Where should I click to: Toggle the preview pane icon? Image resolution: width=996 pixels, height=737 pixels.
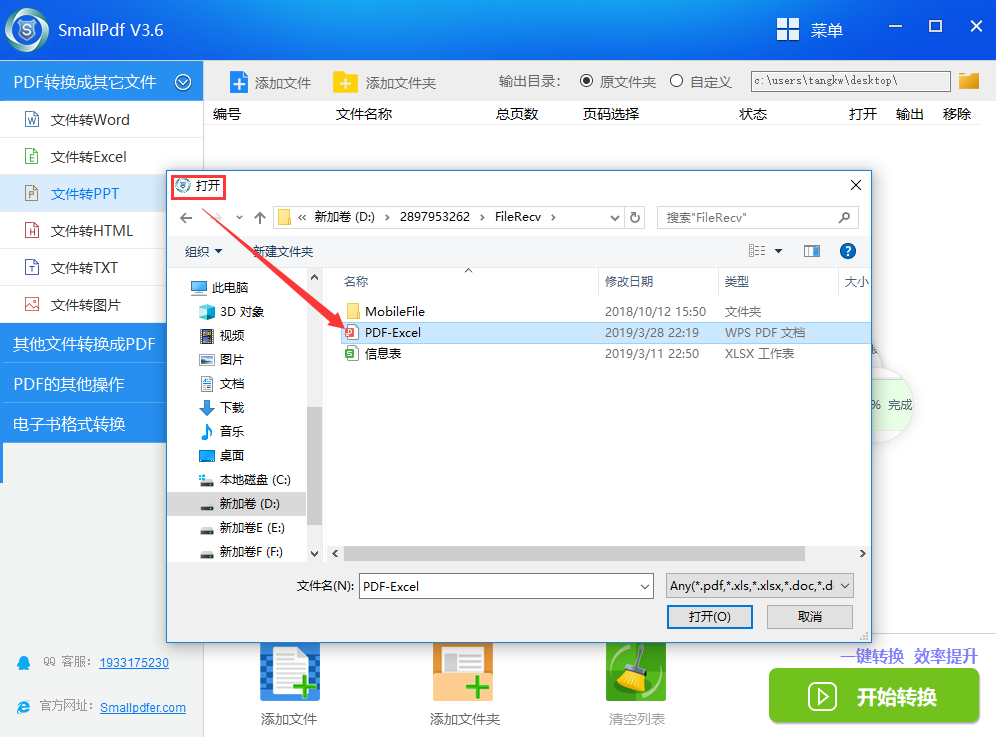[x=812, y=251]
